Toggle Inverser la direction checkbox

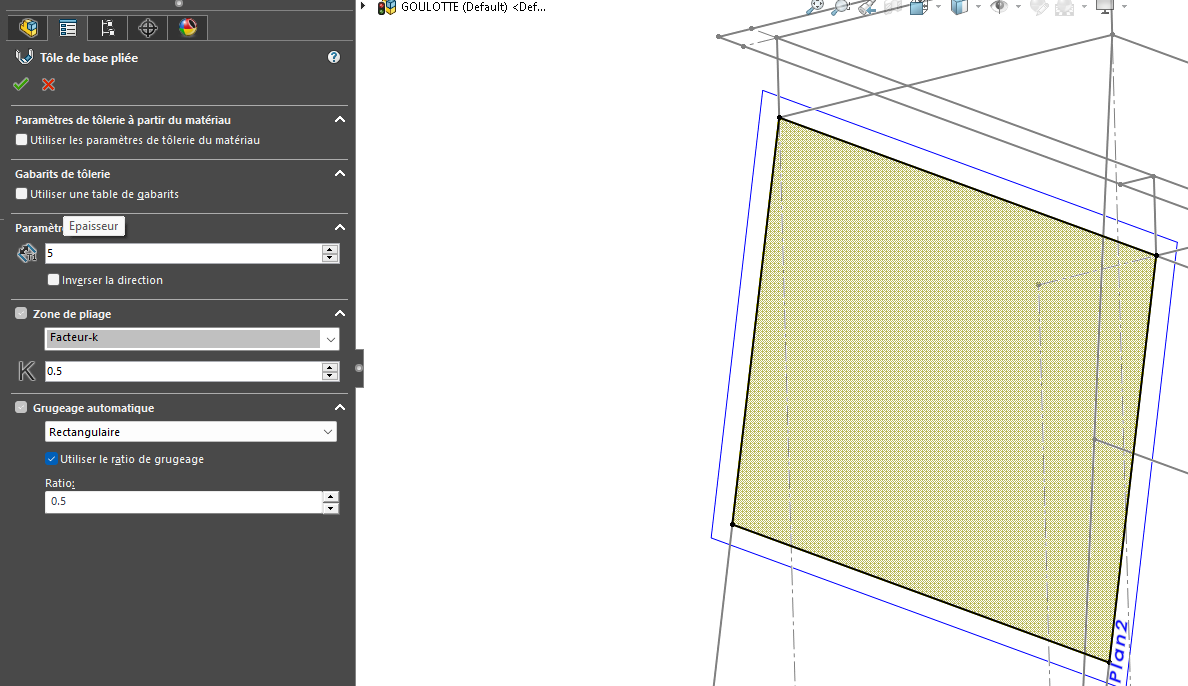point(54,281)
